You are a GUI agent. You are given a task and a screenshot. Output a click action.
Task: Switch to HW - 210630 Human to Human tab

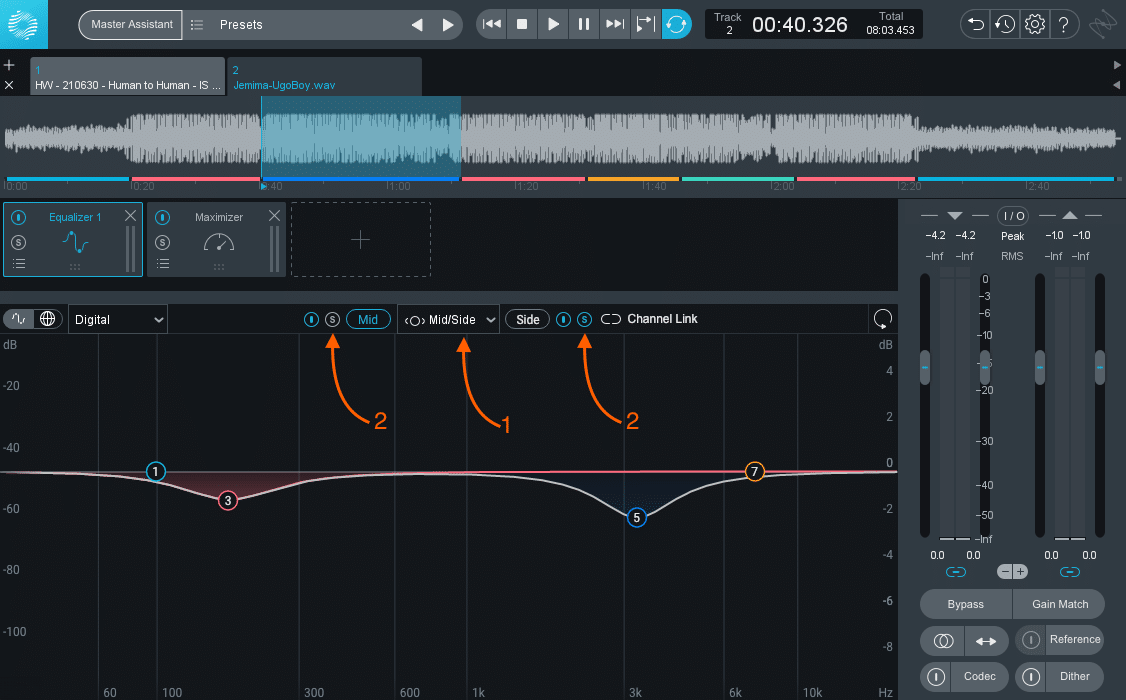pos(127,77)
